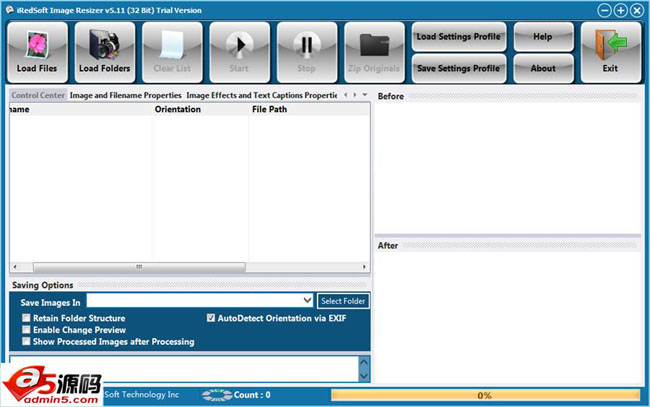This screenshot has width=650, height=407.
Task: Click the minimize window button
Action: 604,10
